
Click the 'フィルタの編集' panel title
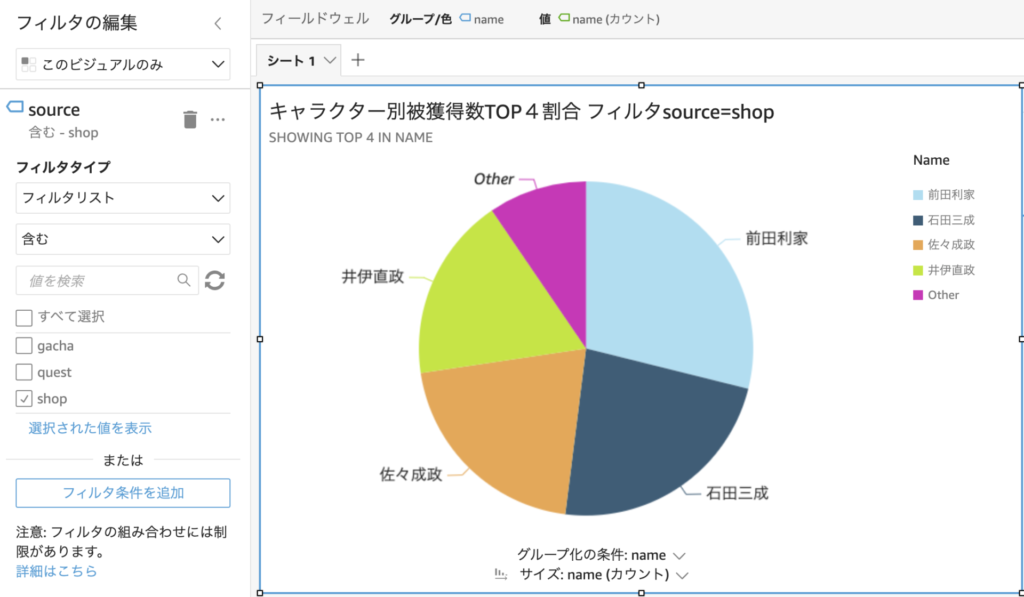76,23
